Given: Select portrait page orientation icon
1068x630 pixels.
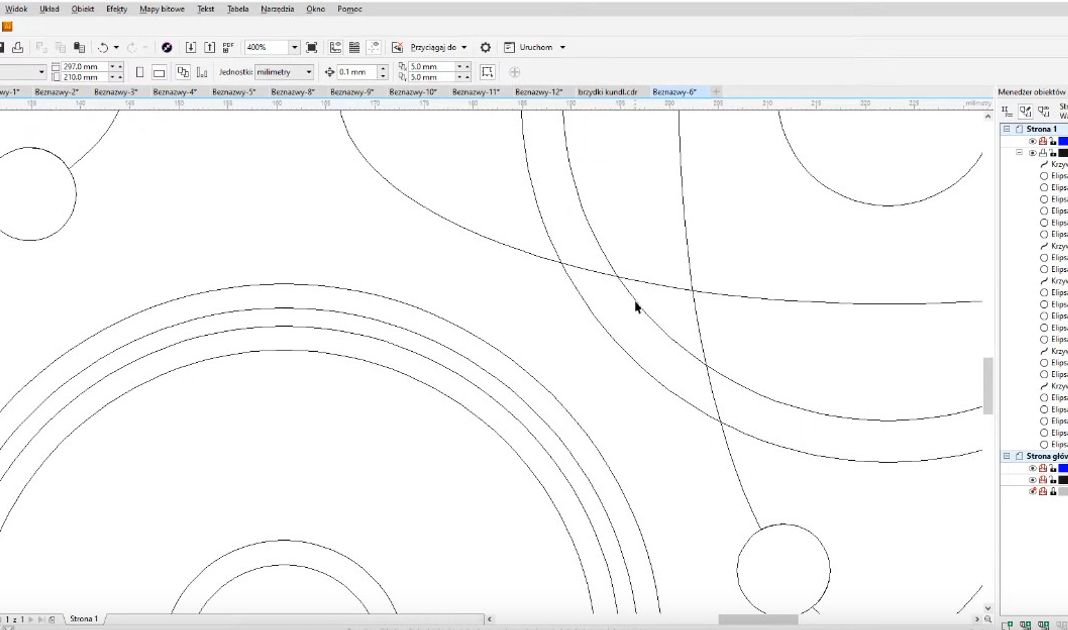Looking at the screenshot, I should coord(140,72).
